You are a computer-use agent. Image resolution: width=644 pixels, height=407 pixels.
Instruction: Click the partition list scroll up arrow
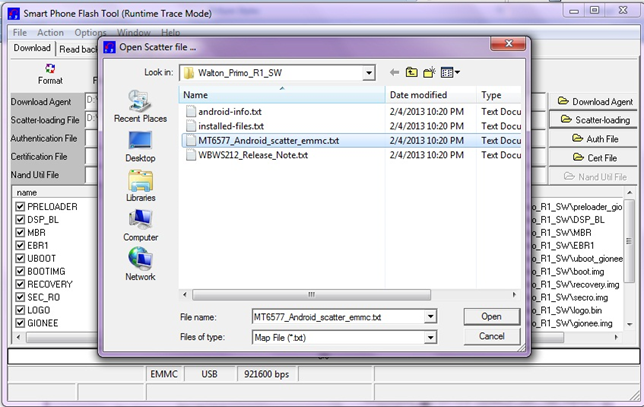[629, 192]
